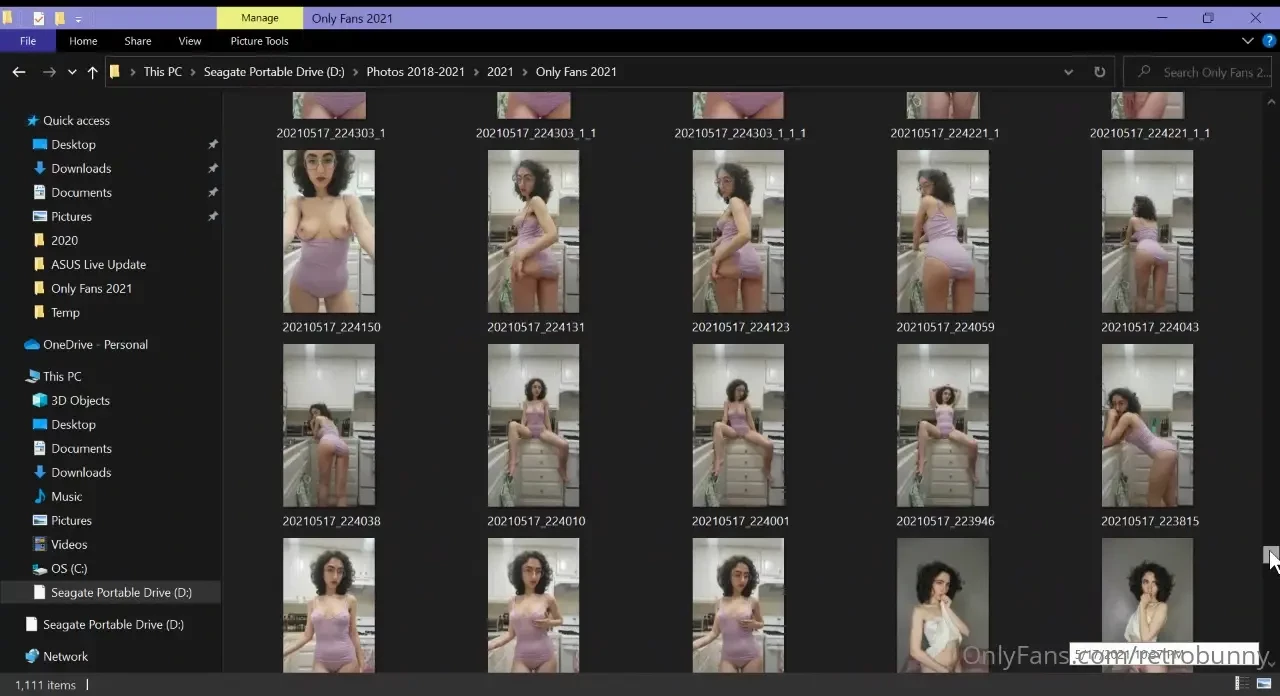This screenshot has width=1280, height=696.
Task: Expand the ribbon with the chevron
Action: (1247, 41)
